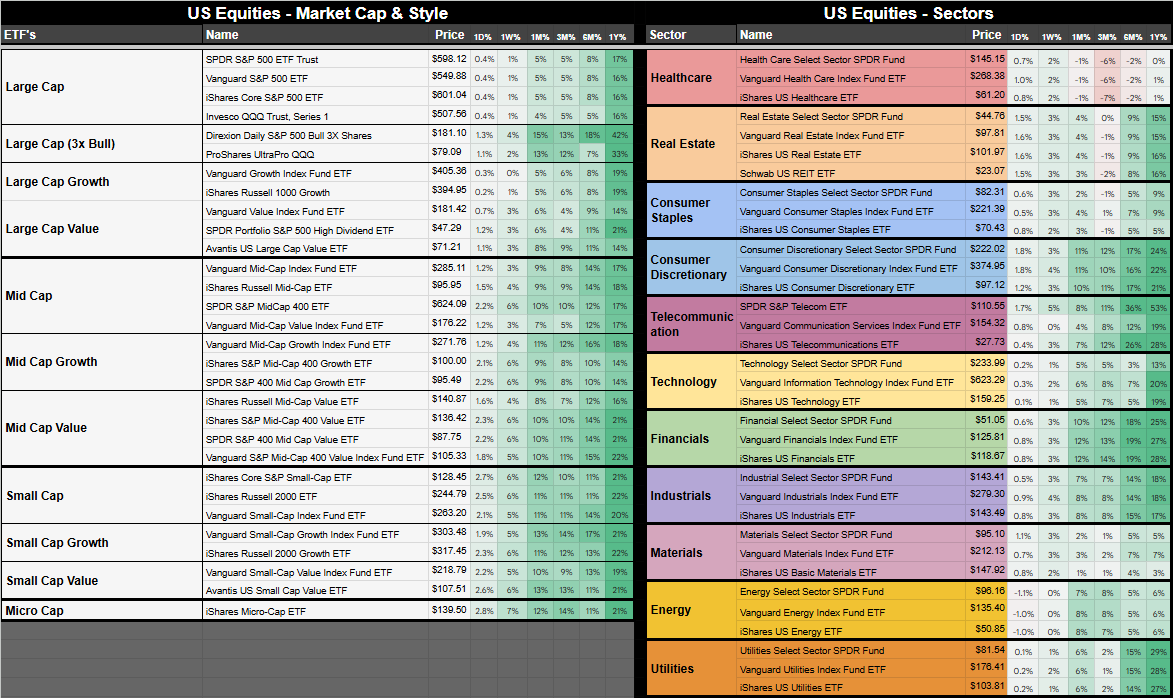The width and height of the screenshot is (1173, 698).
Task: Click ProShares UltraPro QQQ name
Action: click(x=260, y=154)
